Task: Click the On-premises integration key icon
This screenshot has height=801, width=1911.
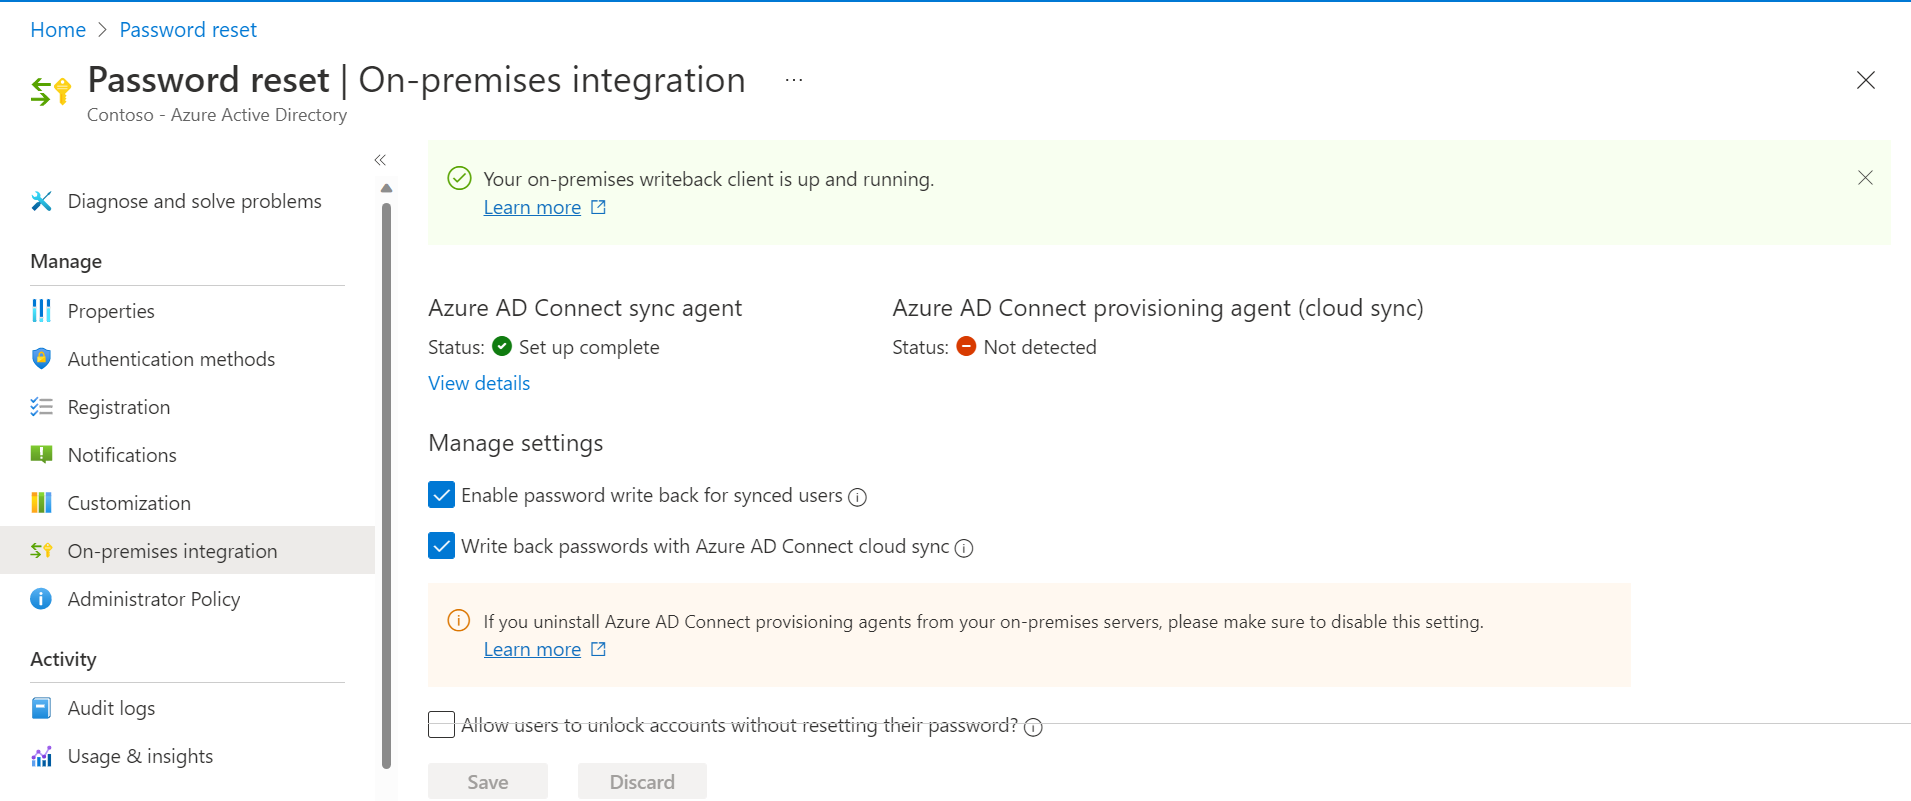Action: point(41,550)
